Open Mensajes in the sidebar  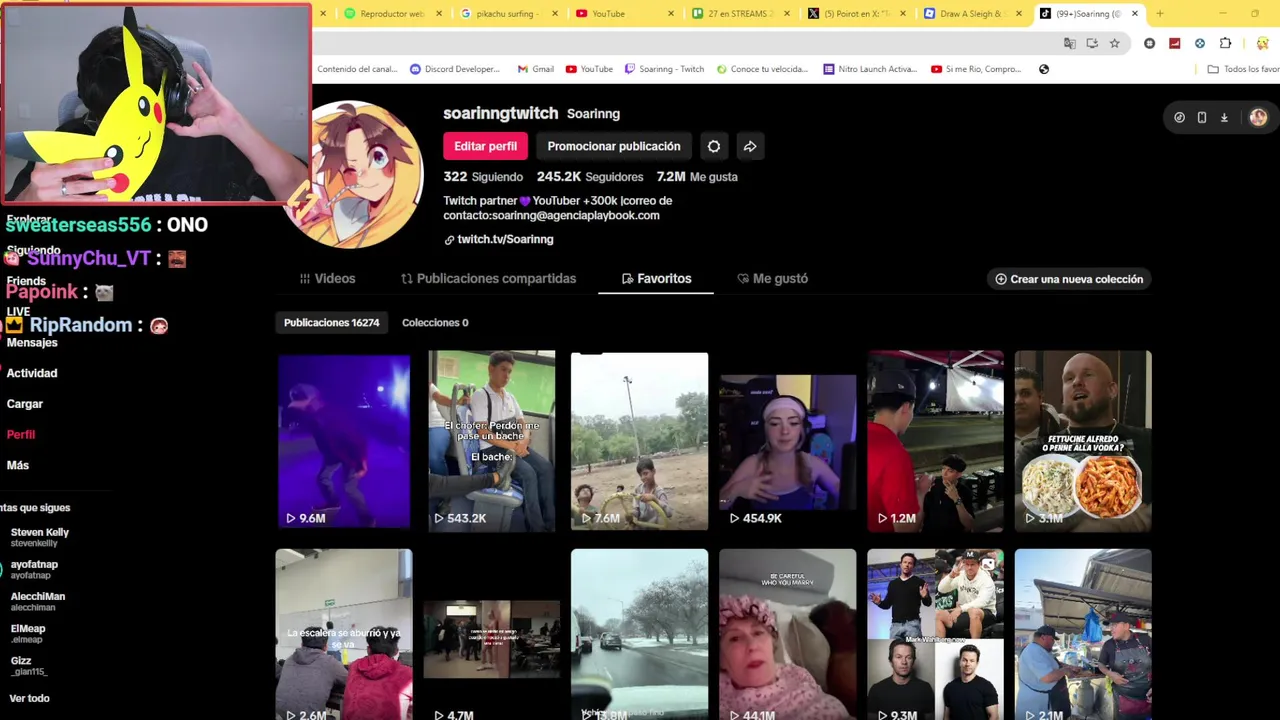[x=32, y=342]
